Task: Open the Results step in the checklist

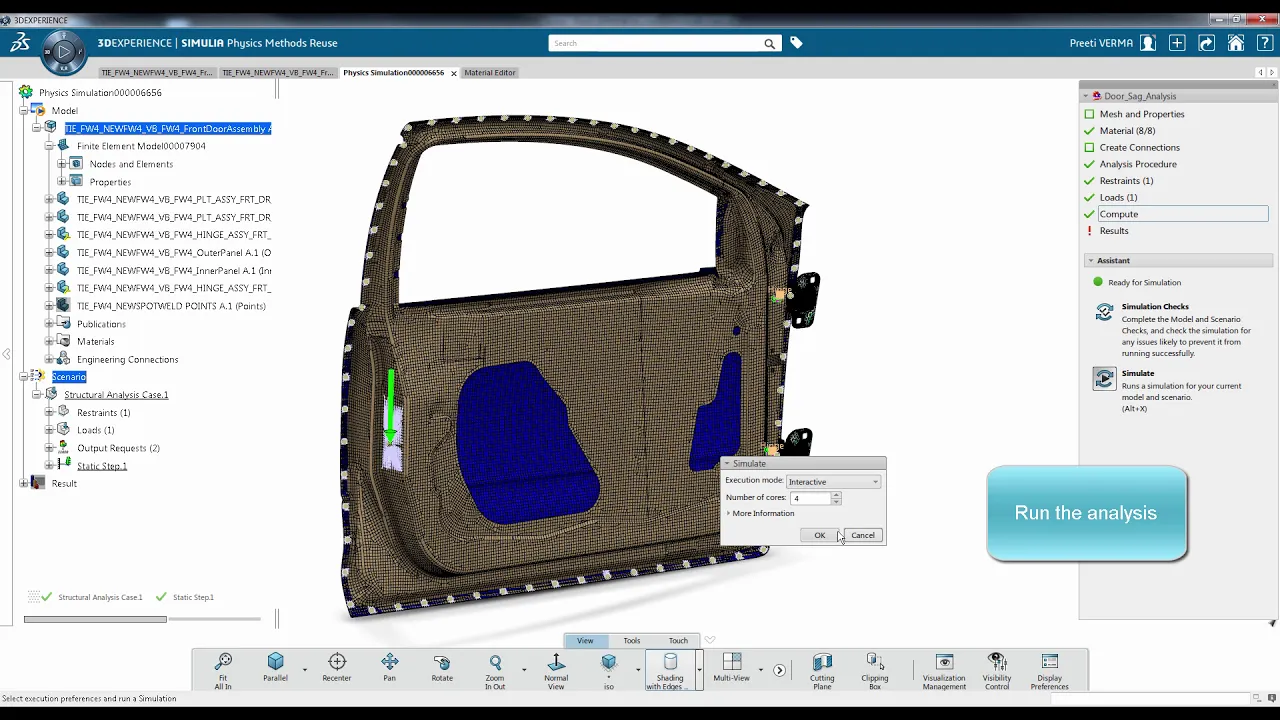Action: pos(1114,231)
